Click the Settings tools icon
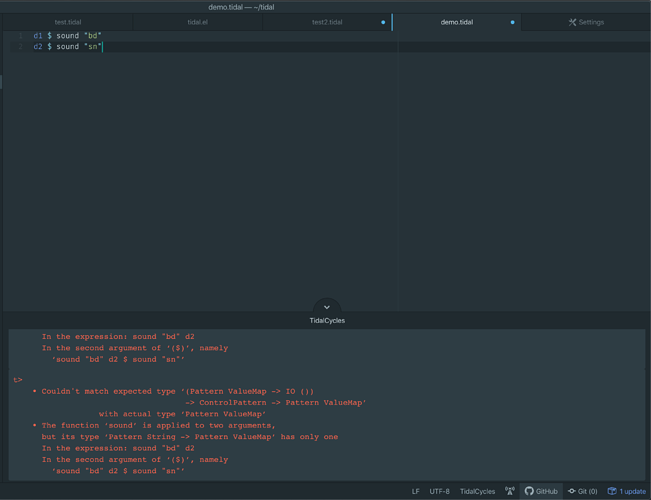The width and height of the screenshot is (651, 500). (x=572, y=22)
